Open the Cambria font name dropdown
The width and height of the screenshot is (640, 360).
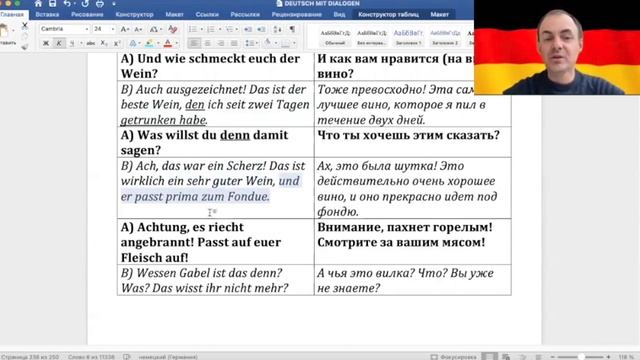point(87,29)
